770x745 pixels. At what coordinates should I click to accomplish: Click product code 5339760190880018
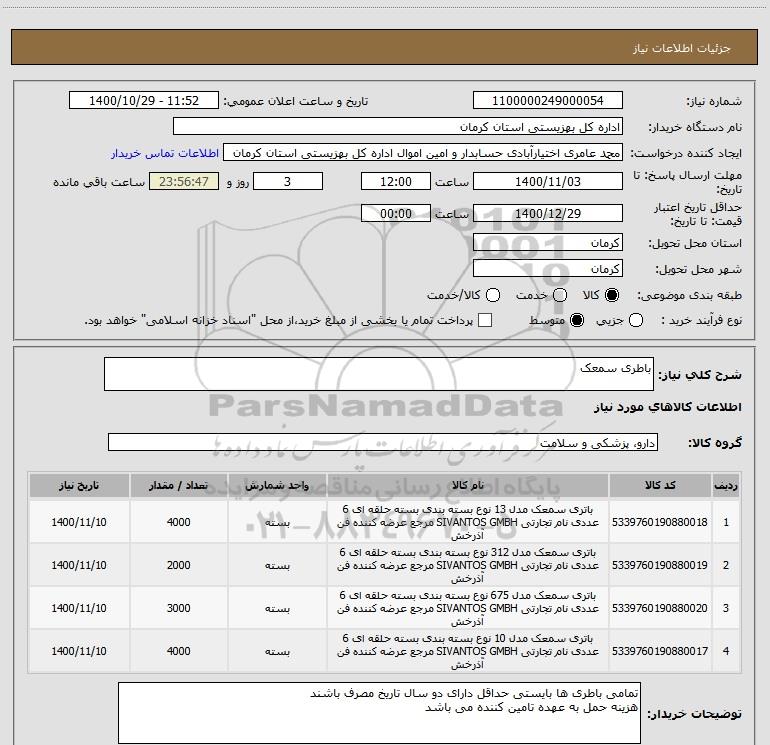(x=660, y=522)
